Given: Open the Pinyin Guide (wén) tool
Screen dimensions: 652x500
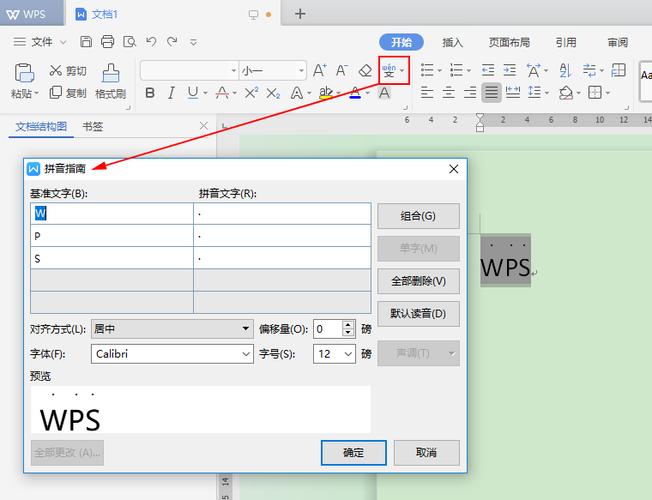Looking at the screenshot, I should tap(389, 70).
